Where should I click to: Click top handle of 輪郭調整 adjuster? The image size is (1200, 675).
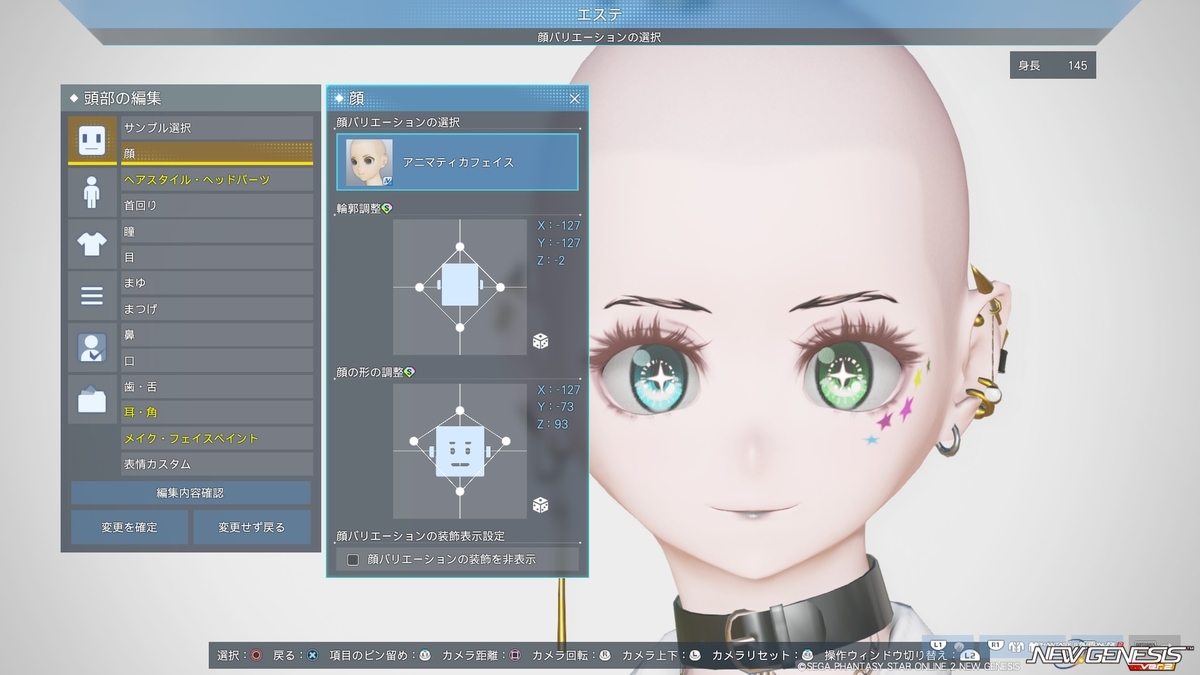[x=460, y=246]
